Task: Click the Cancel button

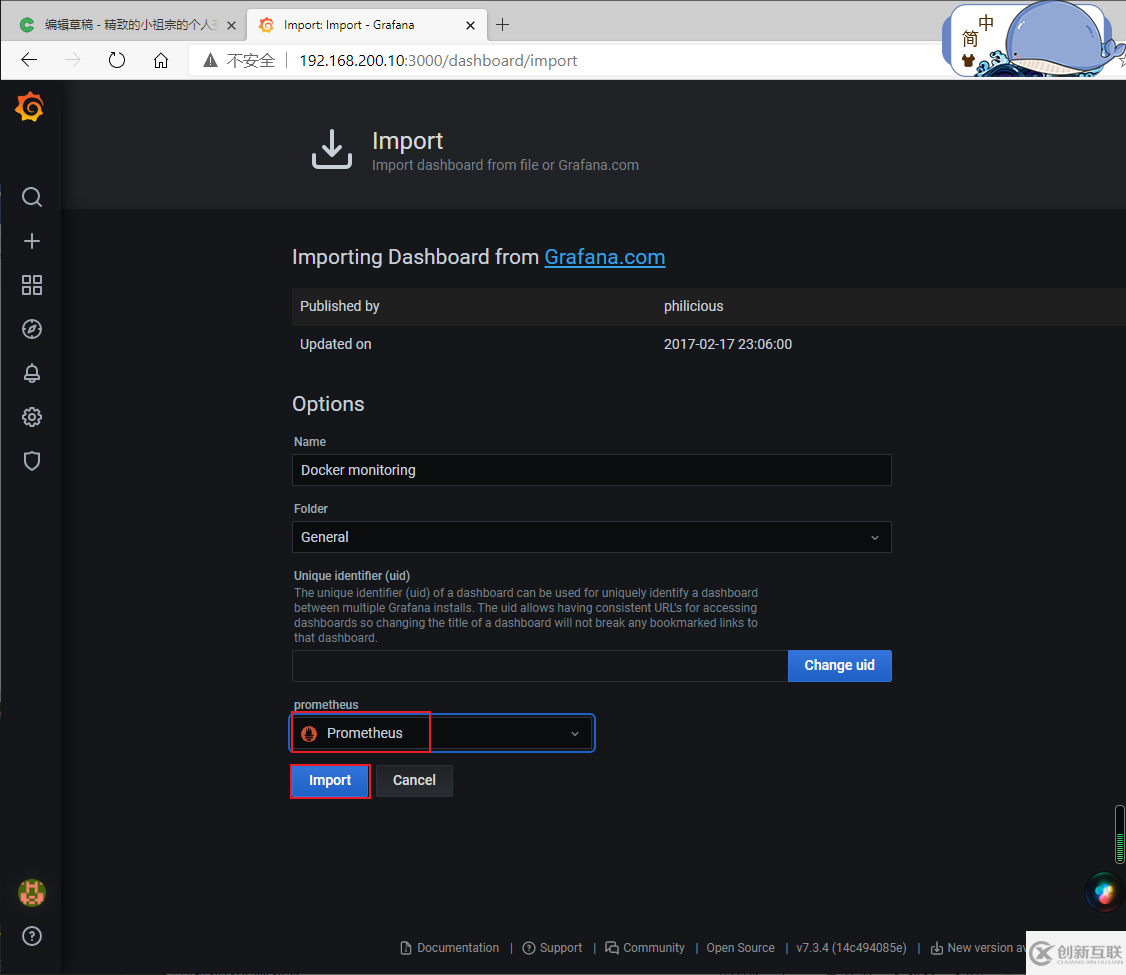Action: 414,780
